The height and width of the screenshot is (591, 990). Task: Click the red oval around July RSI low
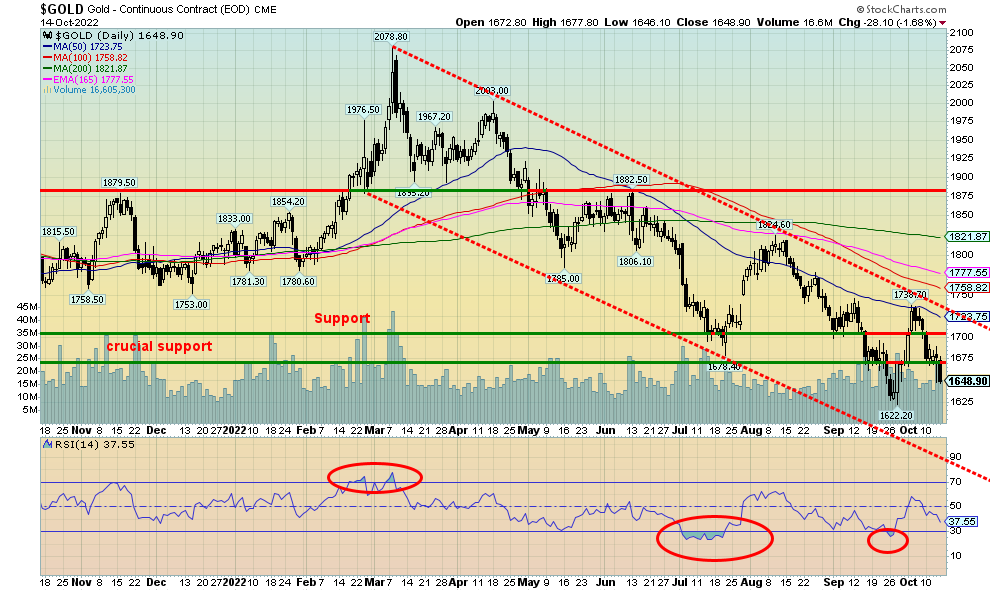click(x=714, y=537)
